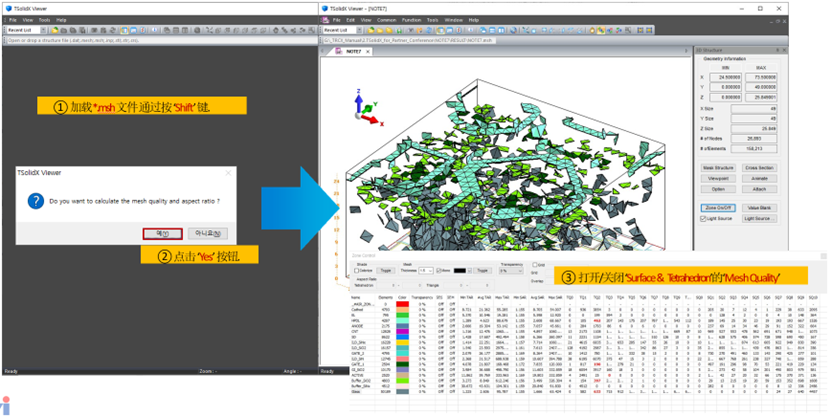Open Recent List dropdown in NOTE7 window
This screenshot has height=416, width=831.
359,30
